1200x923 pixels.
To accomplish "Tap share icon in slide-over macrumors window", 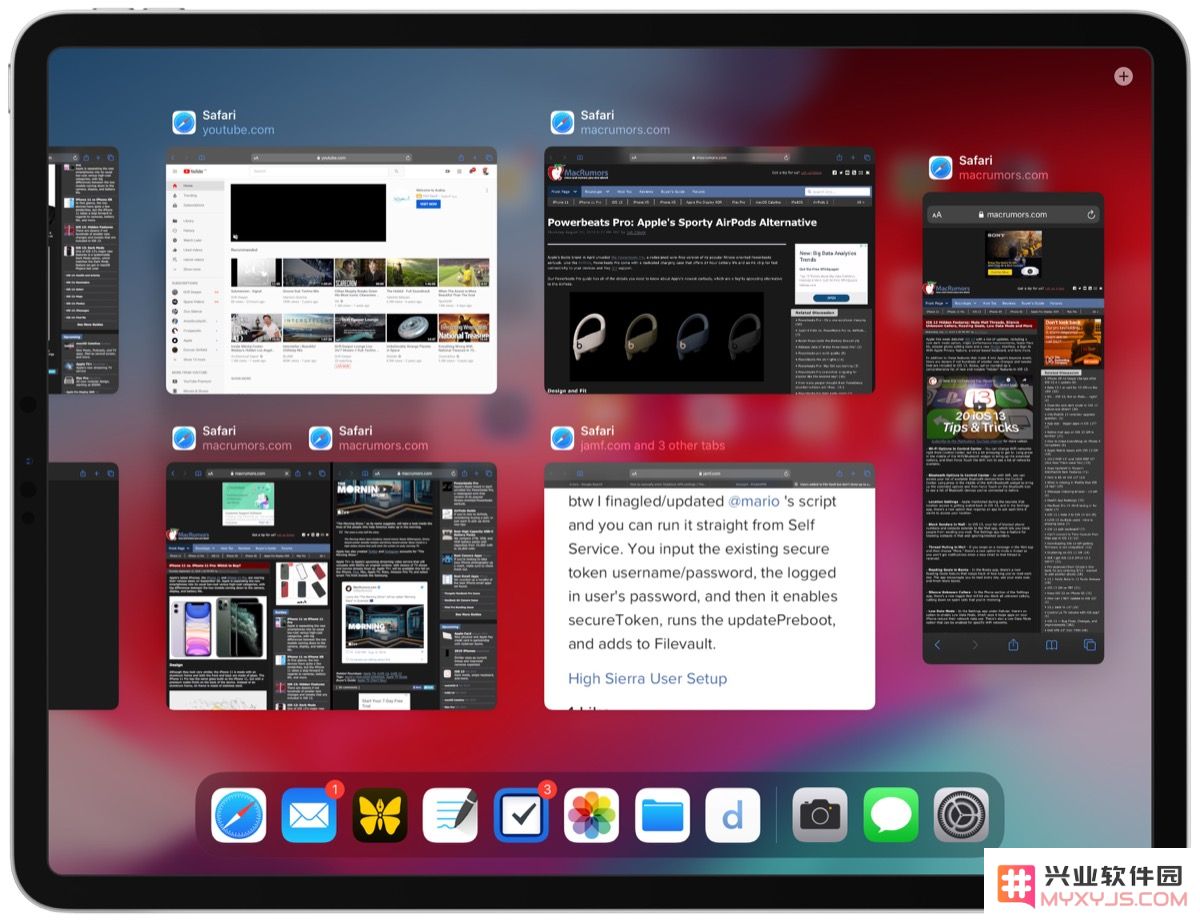I will pos(1013,645).
